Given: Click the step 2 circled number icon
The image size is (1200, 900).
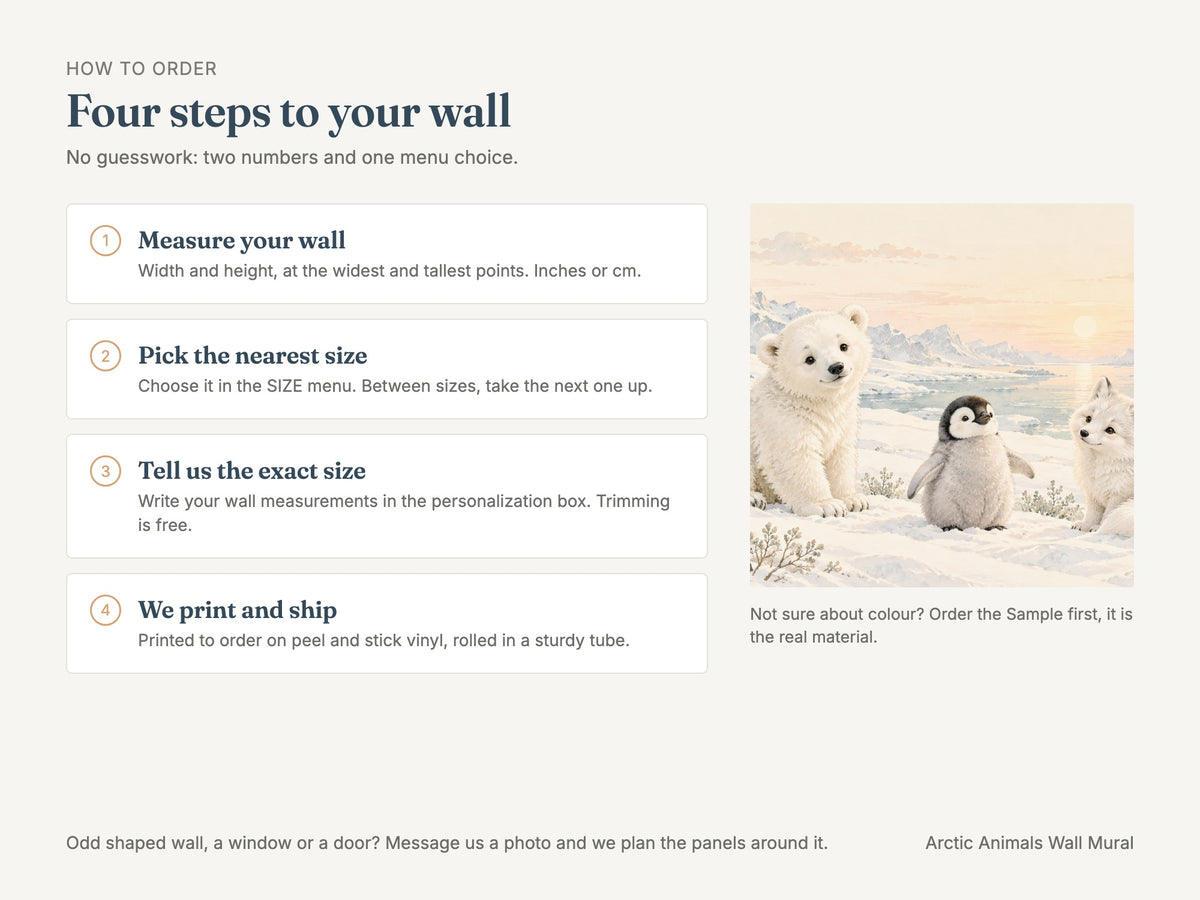Looking at the screenshot, I should [x=105, y=355].
